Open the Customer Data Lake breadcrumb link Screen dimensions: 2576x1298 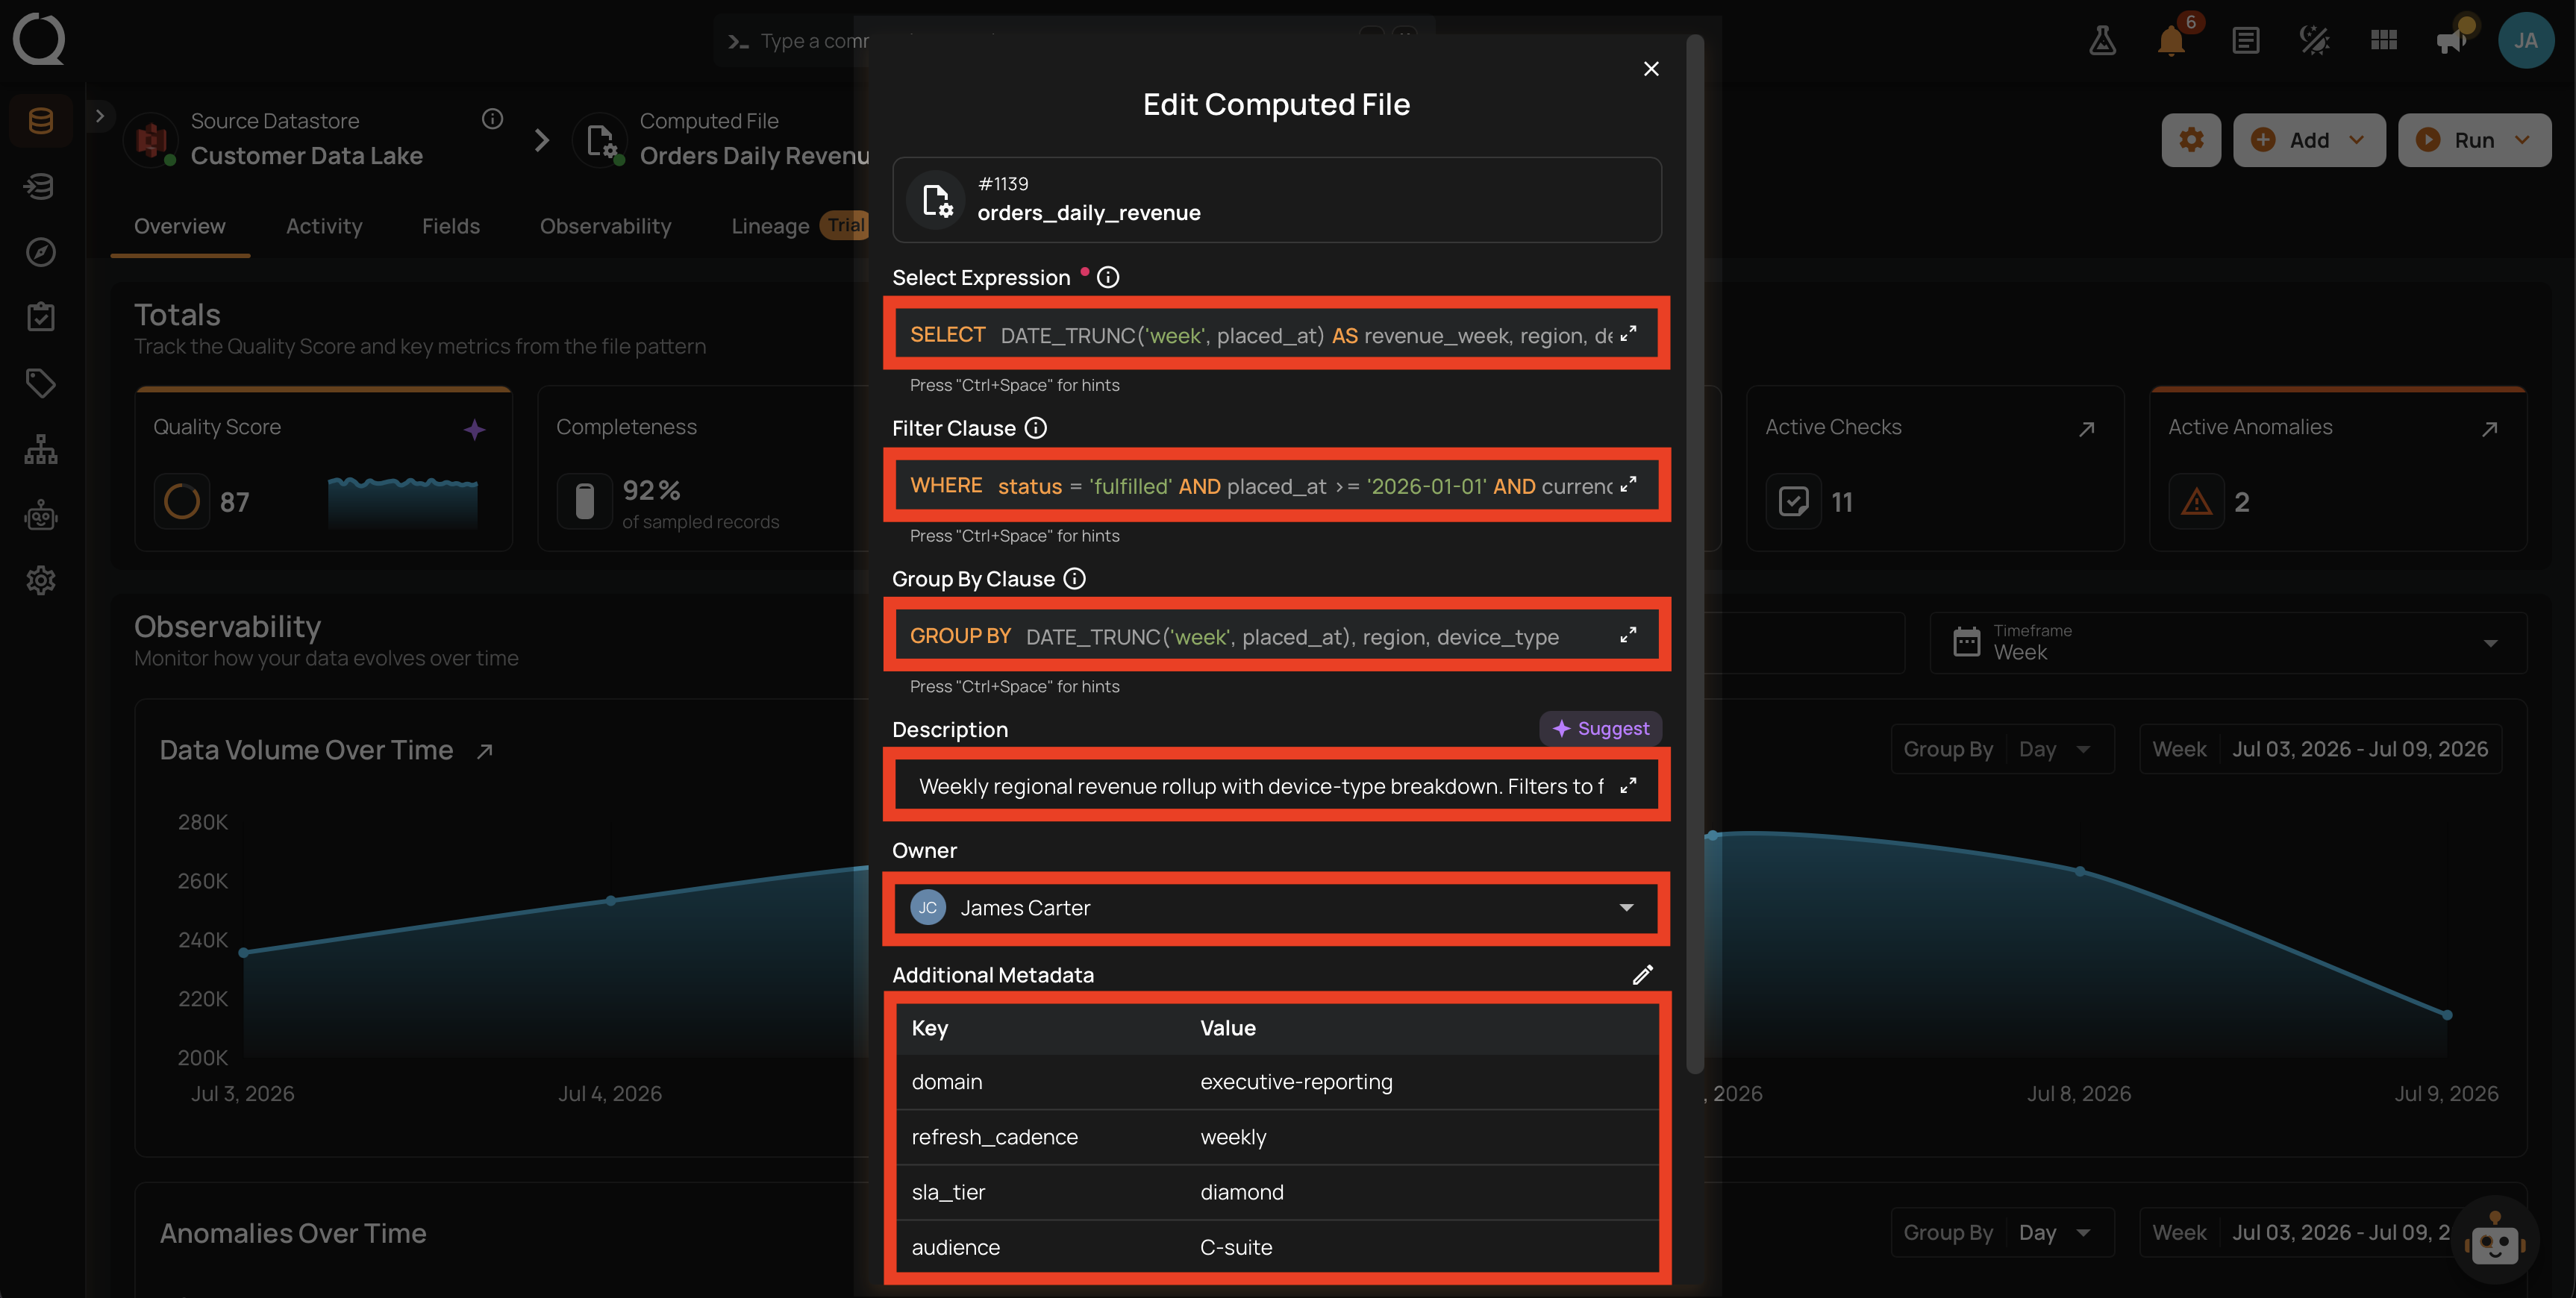(x=306, y=156)
